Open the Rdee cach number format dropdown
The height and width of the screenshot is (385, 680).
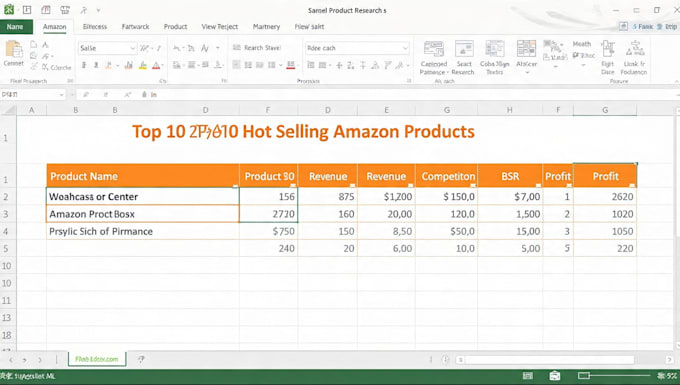(405, 48)
